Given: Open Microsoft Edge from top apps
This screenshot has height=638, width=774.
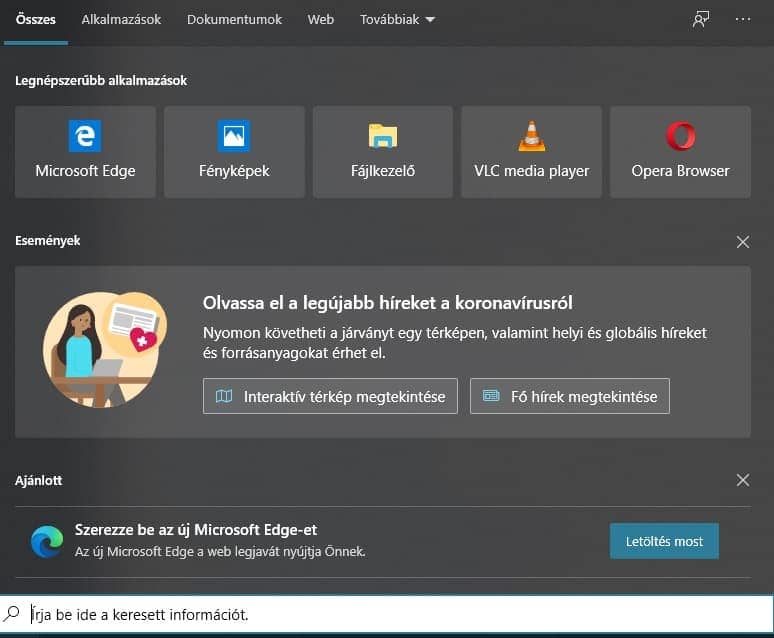Looking at the screenshot, I should (x=85, y=152).
